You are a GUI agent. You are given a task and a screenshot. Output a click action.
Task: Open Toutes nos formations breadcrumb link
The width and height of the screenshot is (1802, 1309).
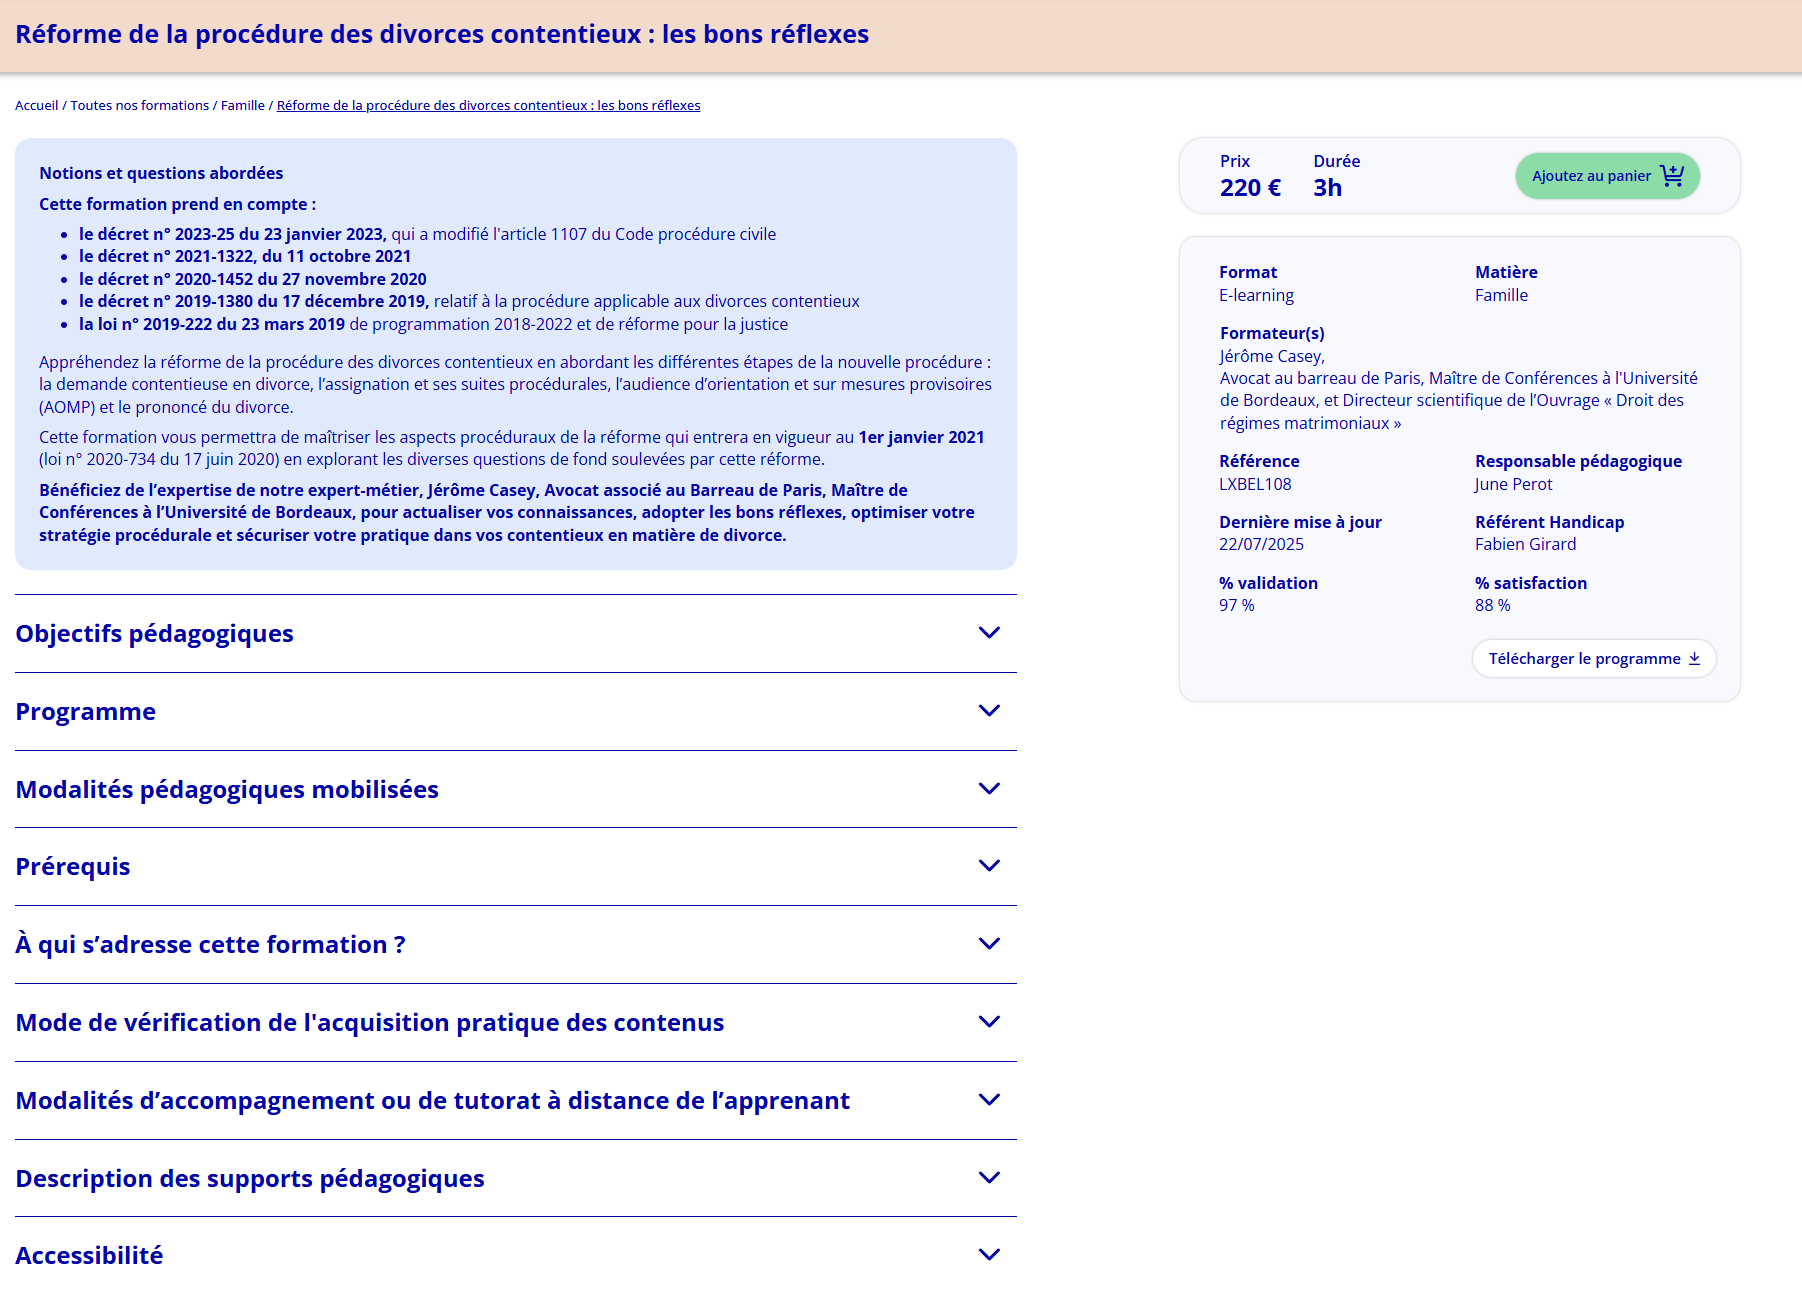pos(139,106)
